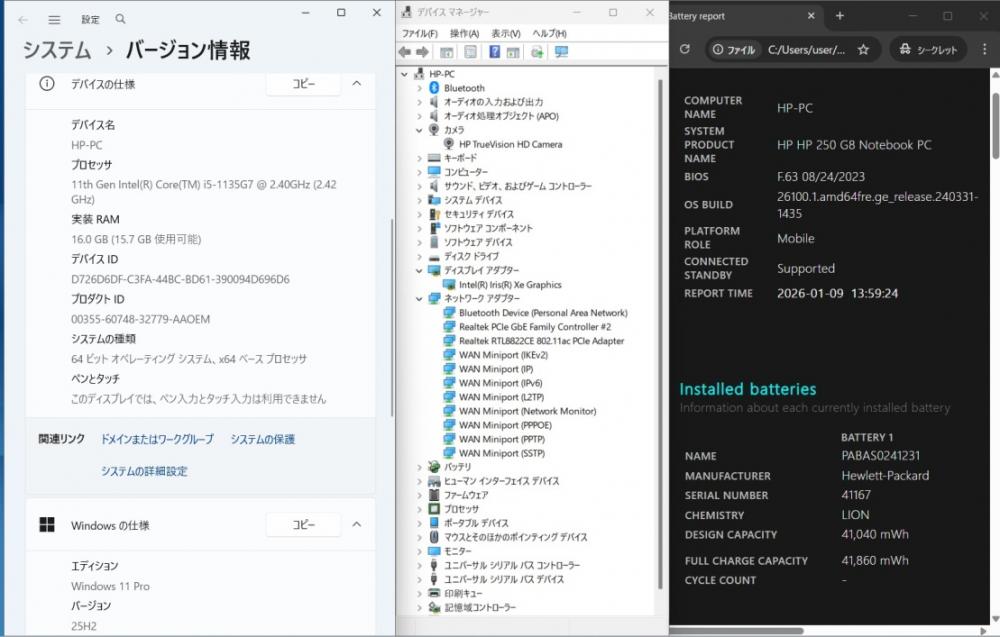Viewport: 1000px width, 637px height.
Task: Click the file path in the address bar
Action: click(806, 49)
